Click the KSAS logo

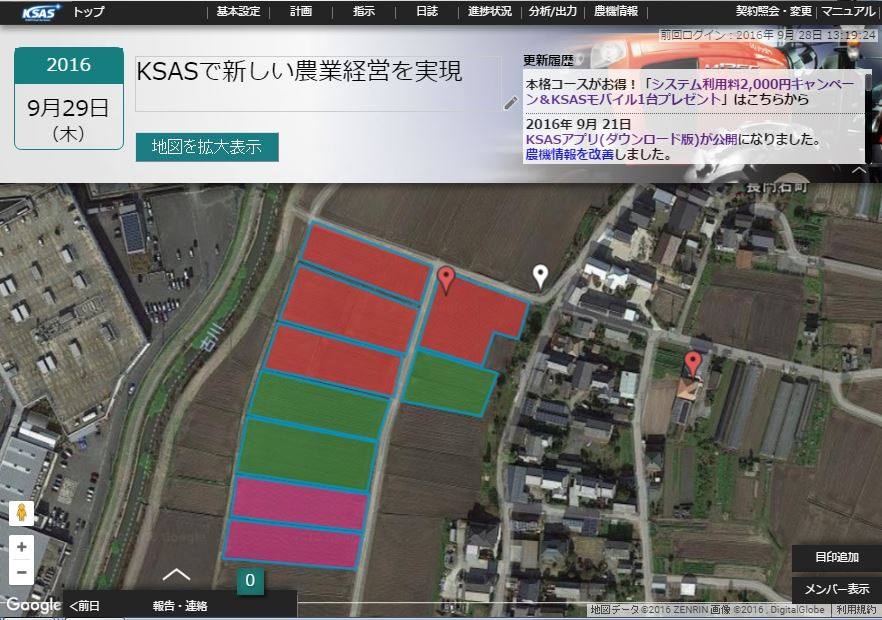[x=40, y=12]
